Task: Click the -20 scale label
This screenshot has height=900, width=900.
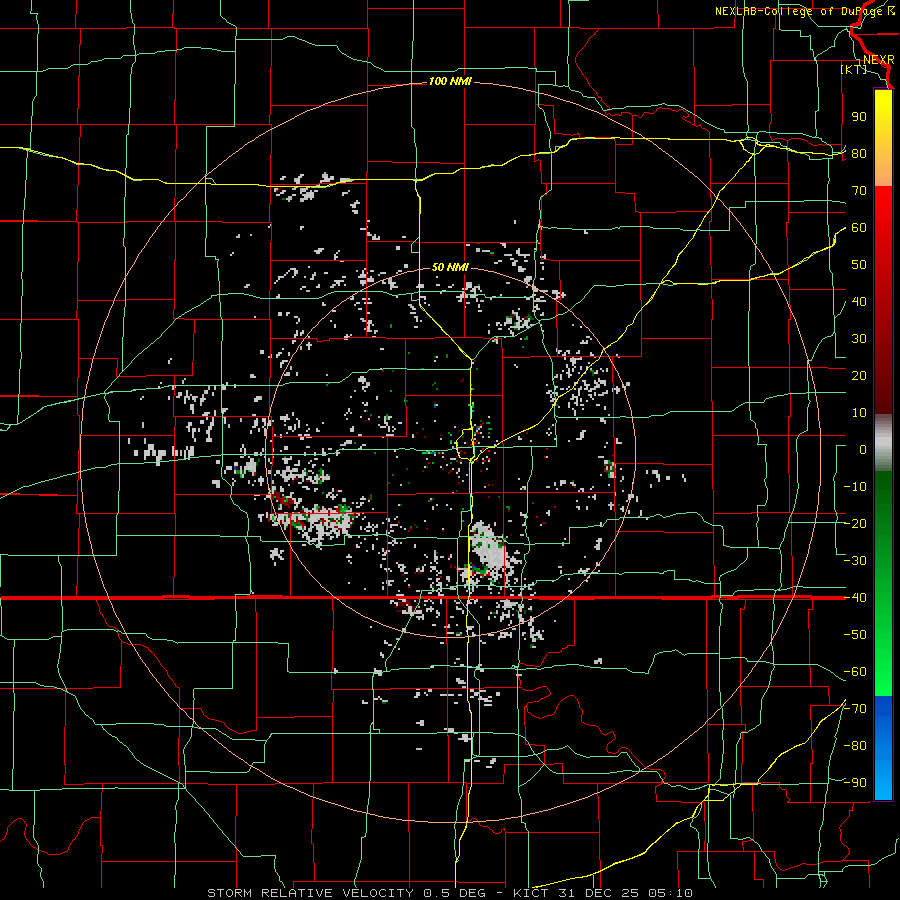Action: pos(855,524)
